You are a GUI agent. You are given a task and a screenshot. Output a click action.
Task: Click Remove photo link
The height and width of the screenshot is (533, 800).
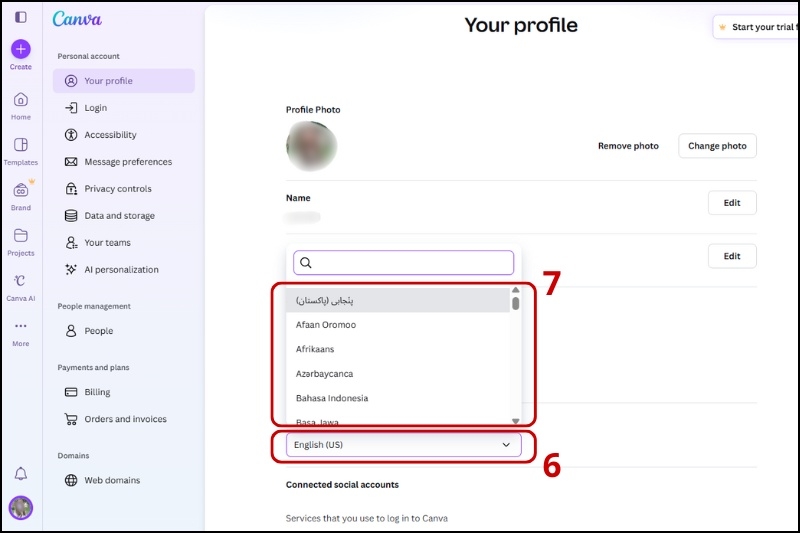pos(628,146)
